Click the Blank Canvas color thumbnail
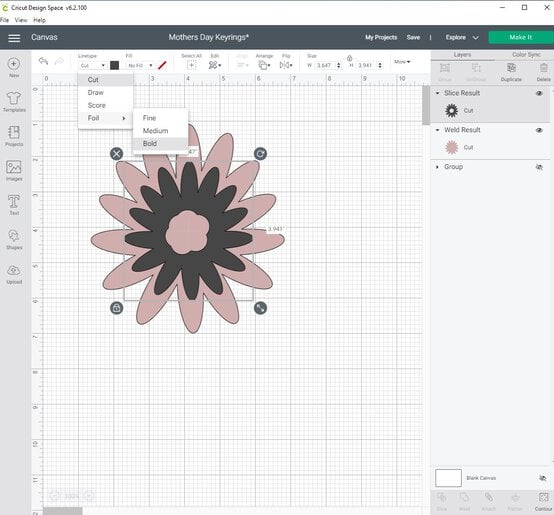Viewport: 554px width, 515px height. click(448, 478)
